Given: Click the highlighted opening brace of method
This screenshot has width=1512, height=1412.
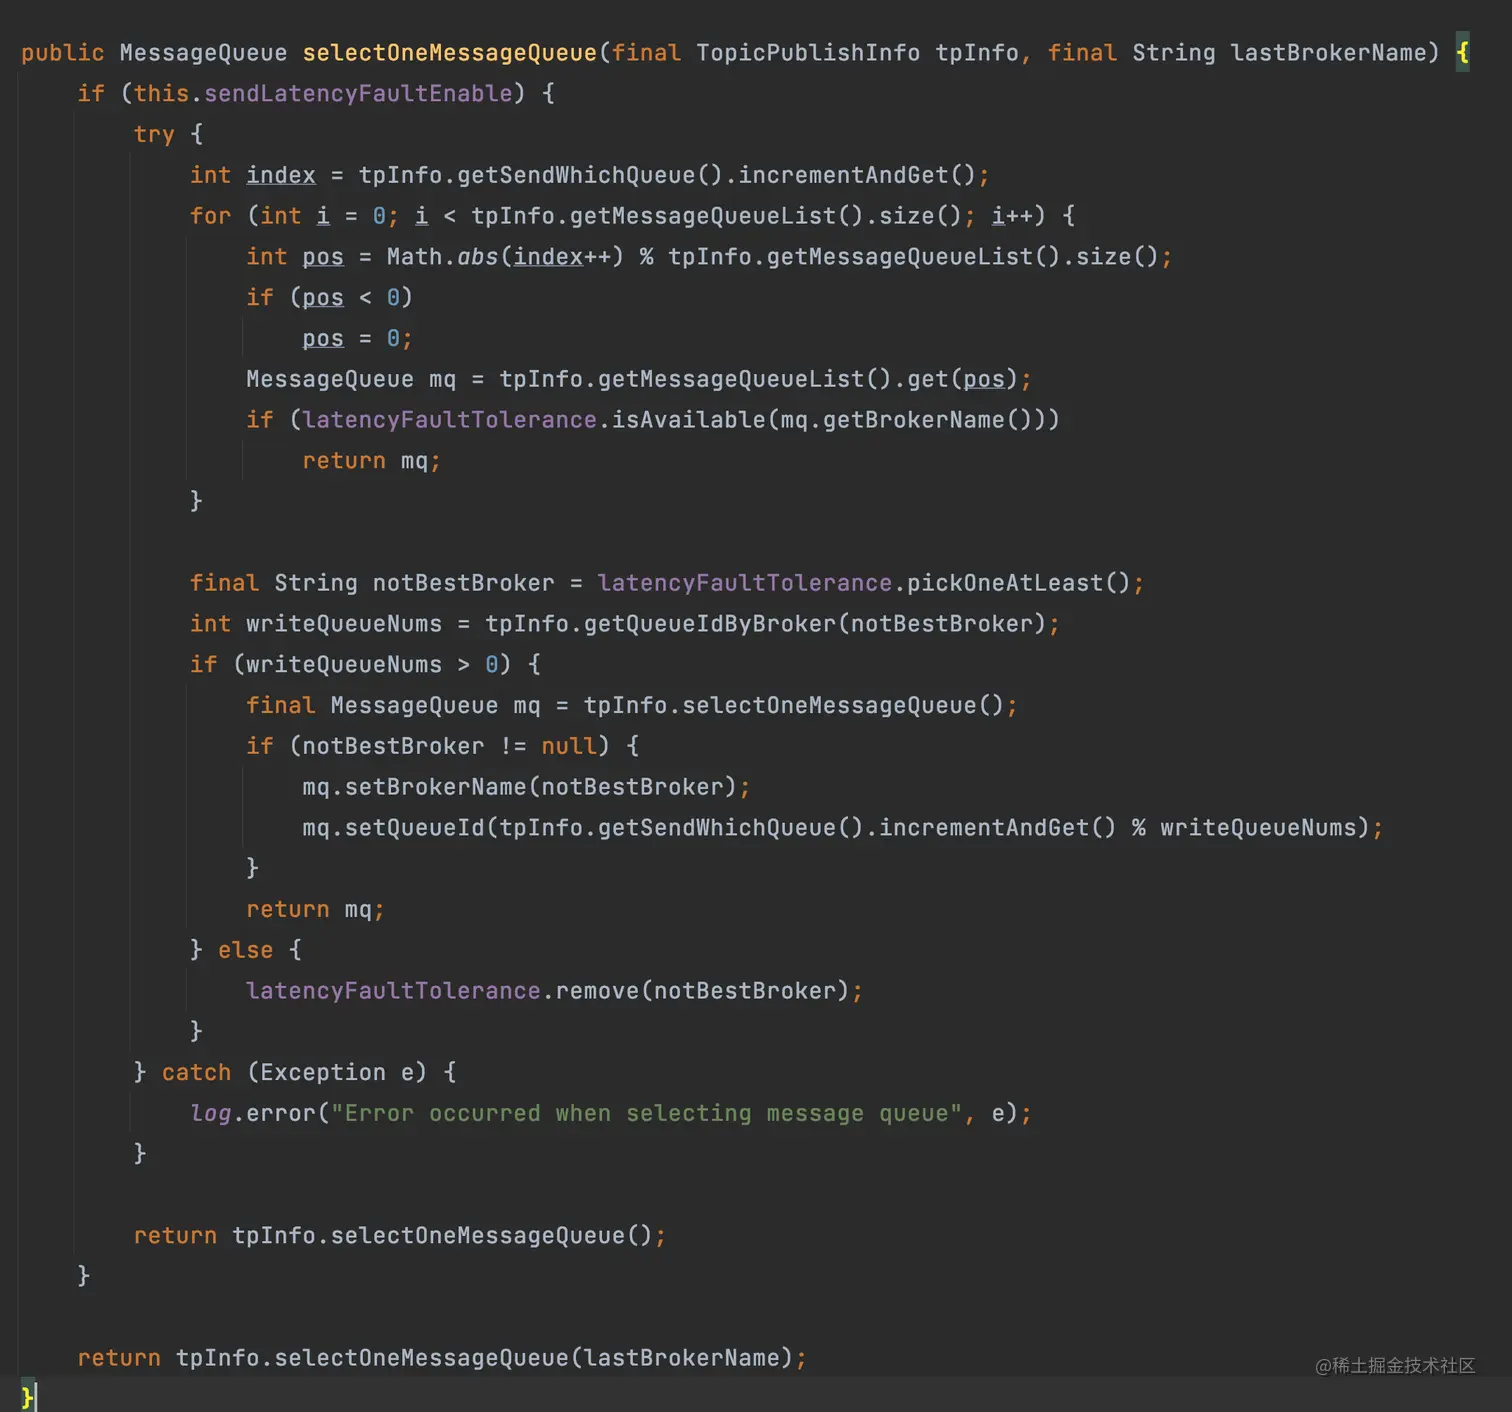Looking at the screenshot, I should click(x=1463, y=53).
